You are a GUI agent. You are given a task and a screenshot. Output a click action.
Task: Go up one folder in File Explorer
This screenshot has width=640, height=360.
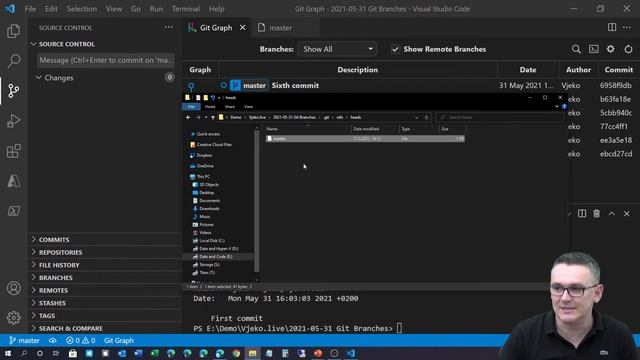(213, 118)
